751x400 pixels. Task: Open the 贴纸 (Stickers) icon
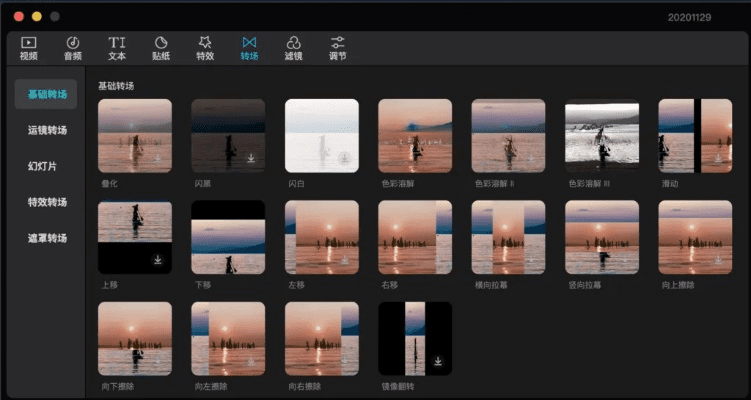coord(160,43)
